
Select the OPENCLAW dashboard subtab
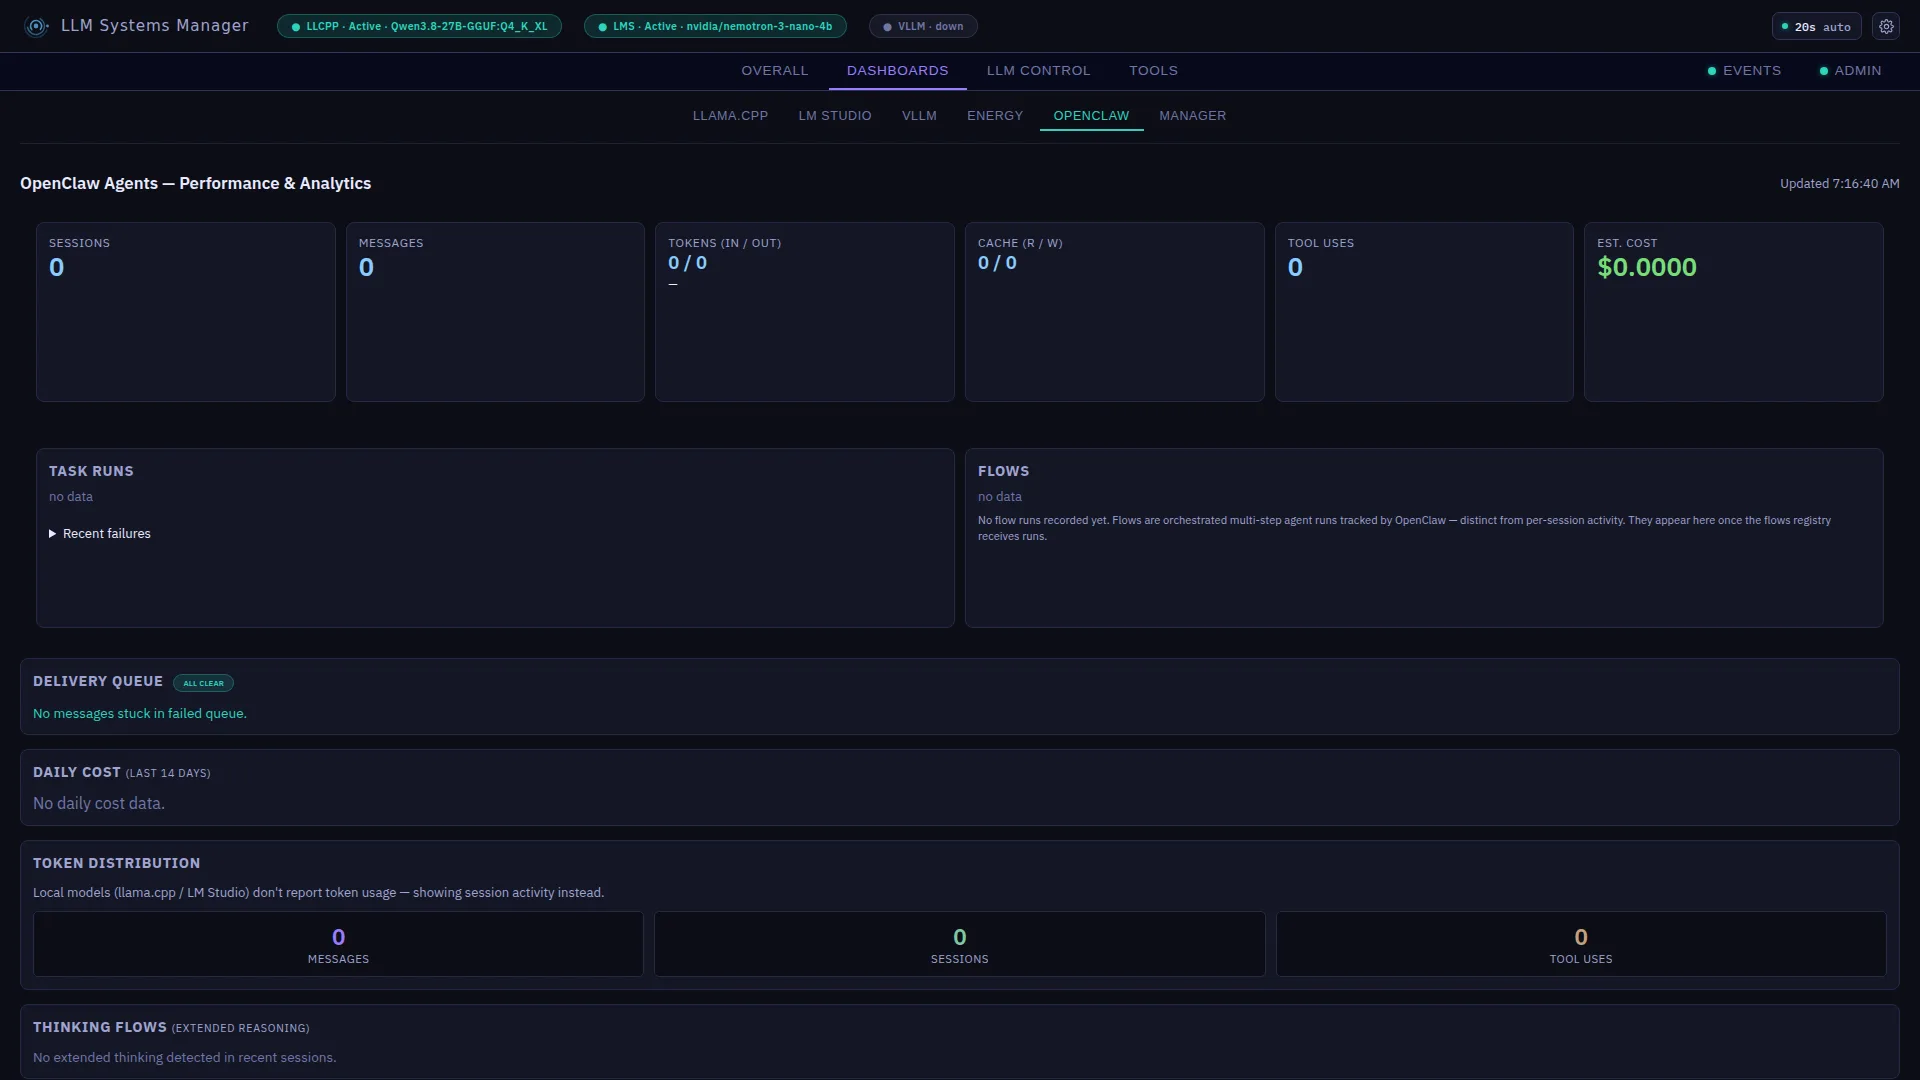pos(1091,116)
